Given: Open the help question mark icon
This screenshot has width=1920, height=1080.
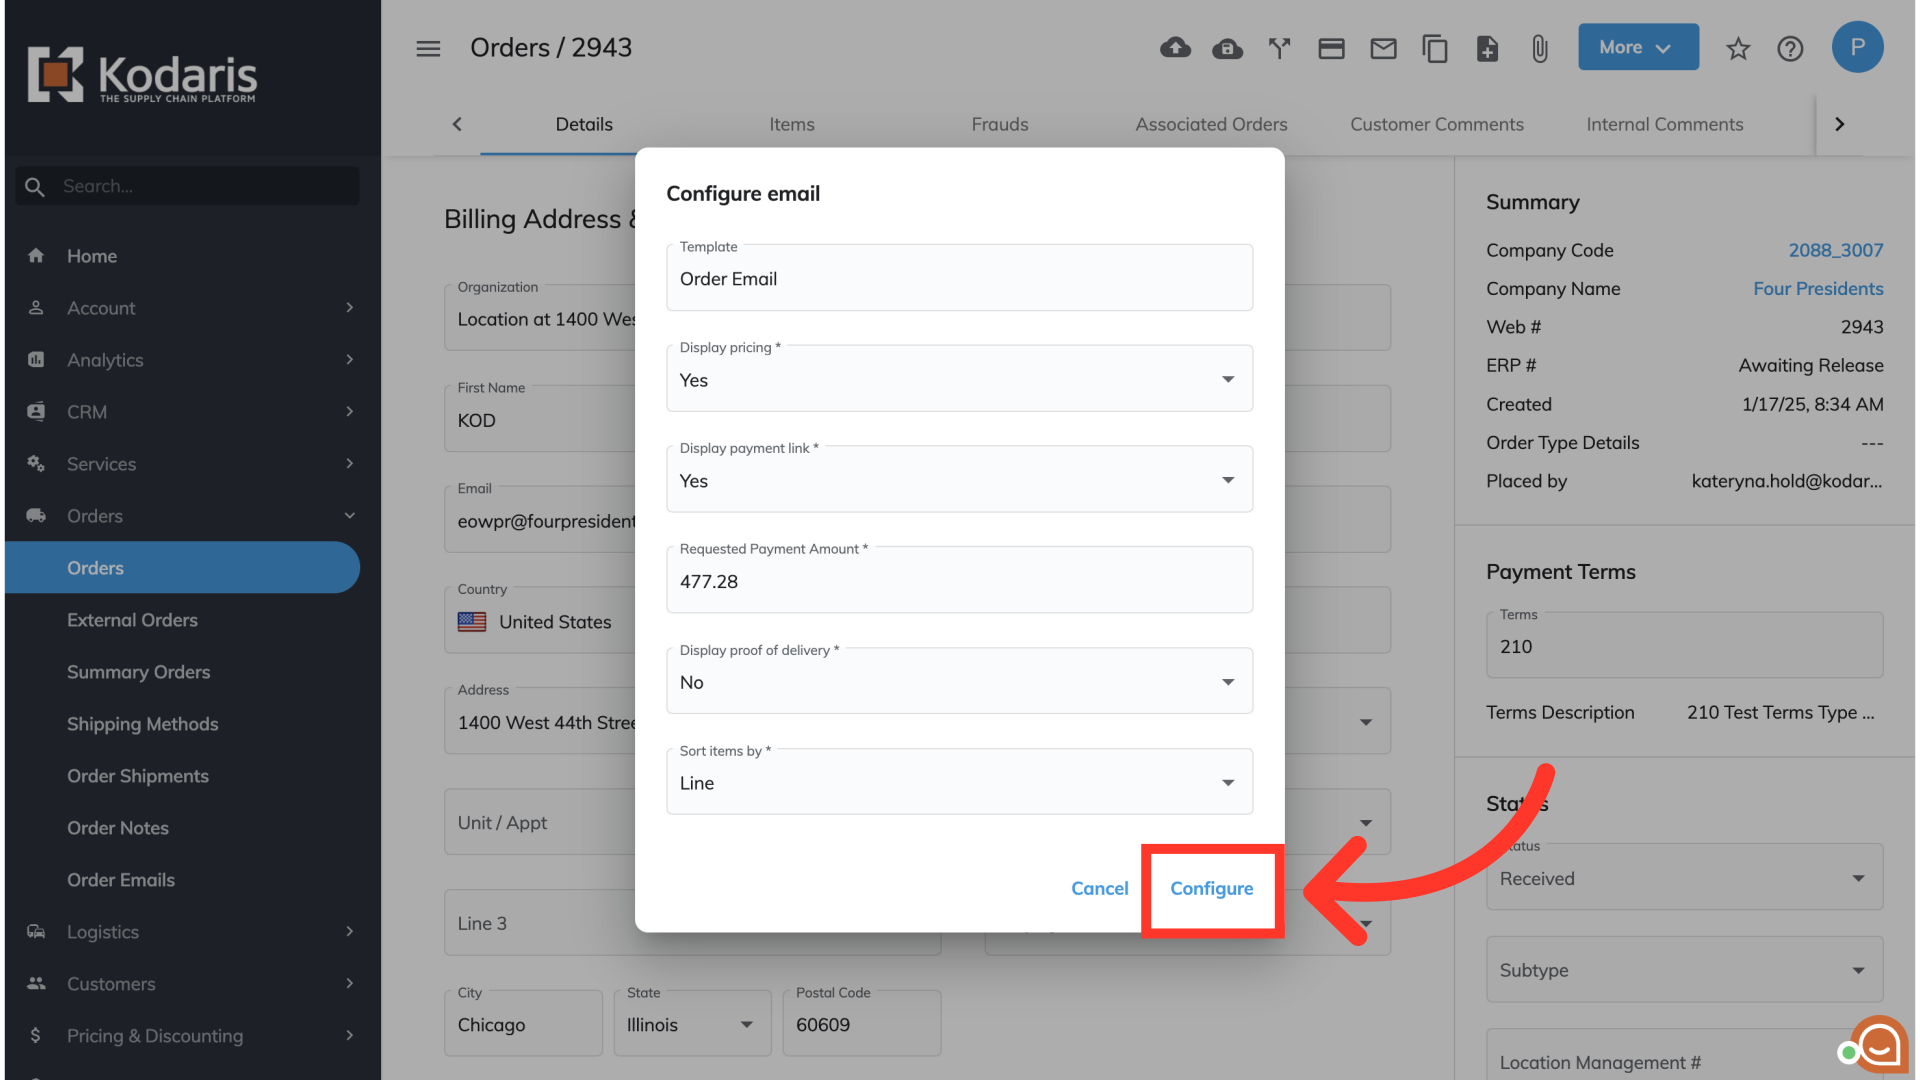Looking at the screenshot, I should (x=1790, y=48).
